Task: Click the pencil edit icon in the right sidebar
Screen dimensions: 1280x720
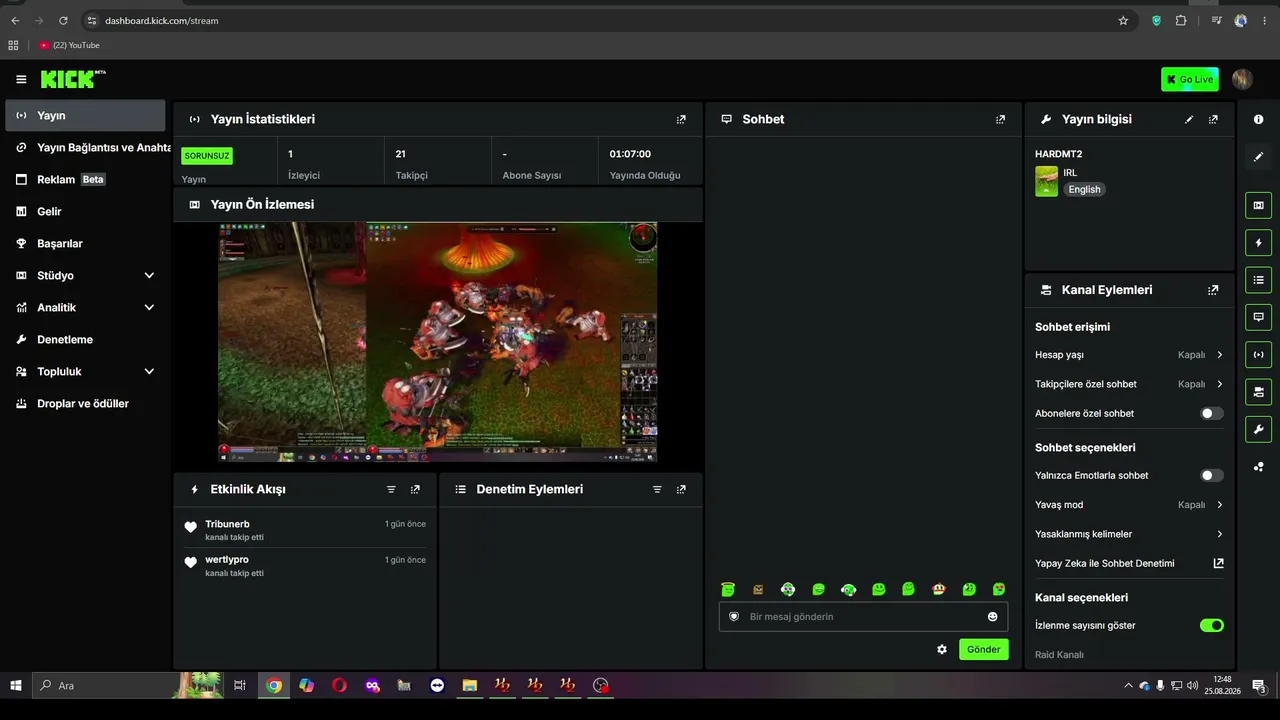Action: (1258, 156)
